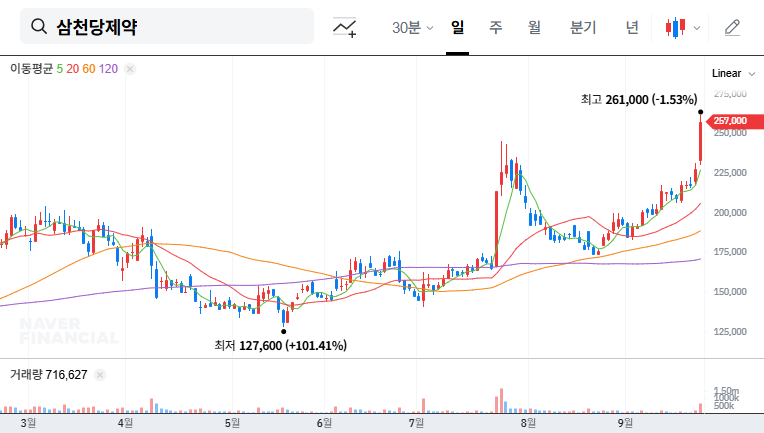Click the candlestick chart type icon
Image resolution: width=764 pixels, height=433 pixels.
675,28
